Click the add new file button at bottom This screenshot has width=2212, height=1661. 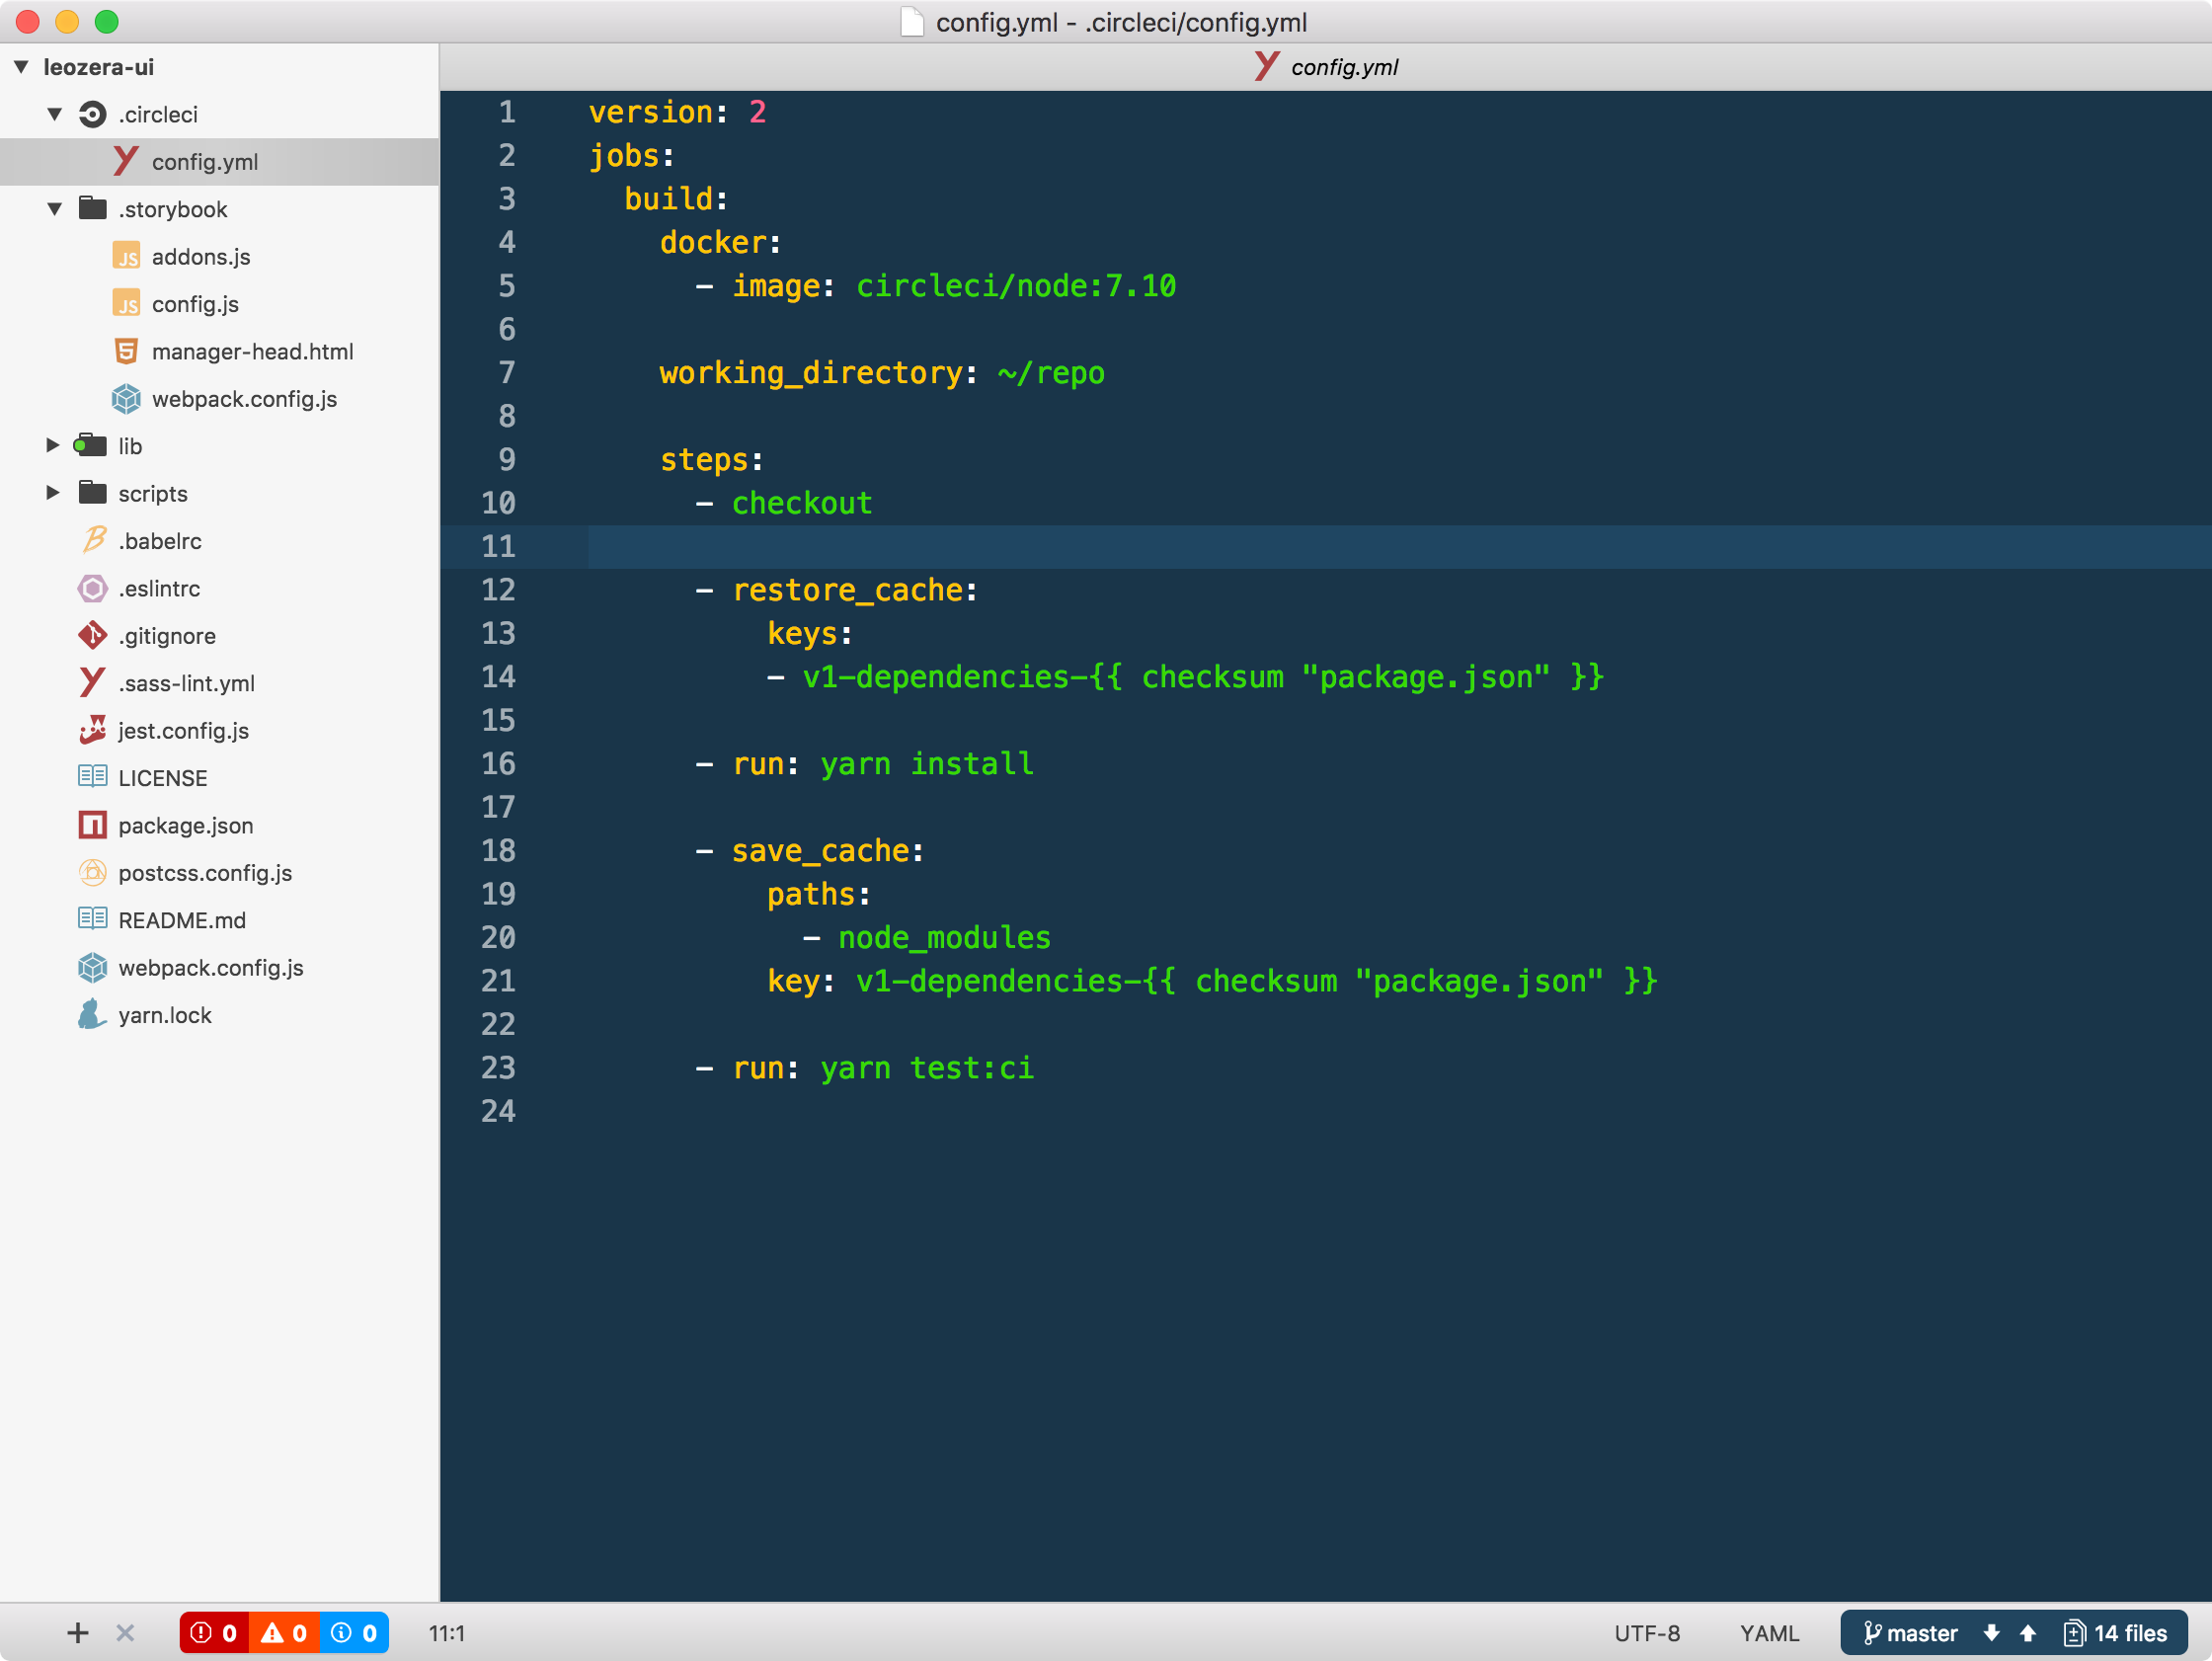(x=77, y=1631)
